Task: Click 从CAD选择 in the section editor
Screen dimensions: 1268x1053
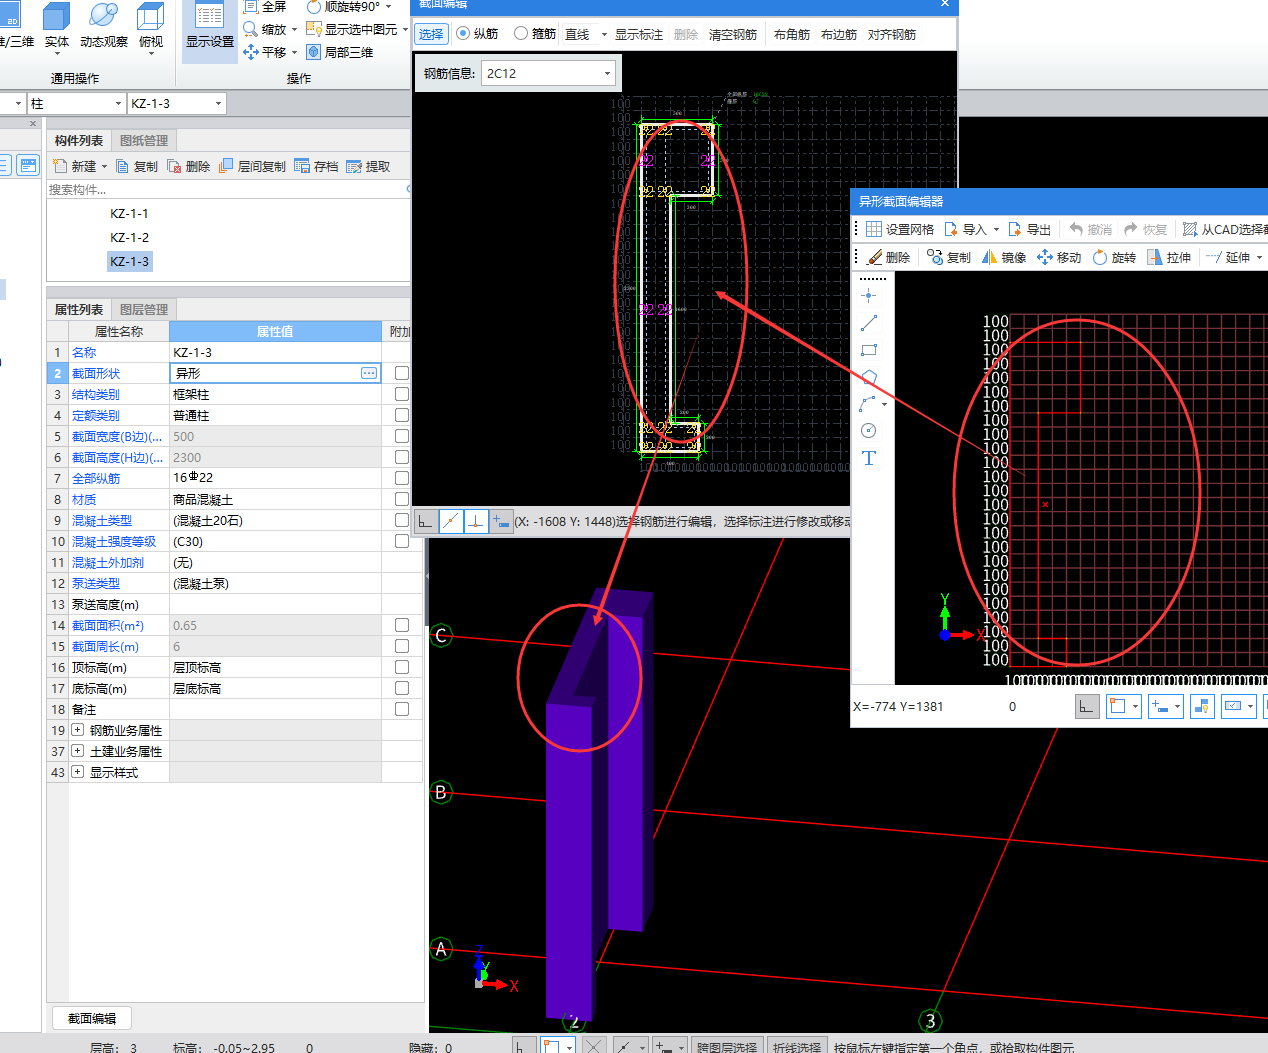Action: click(x=1226, y=230)
